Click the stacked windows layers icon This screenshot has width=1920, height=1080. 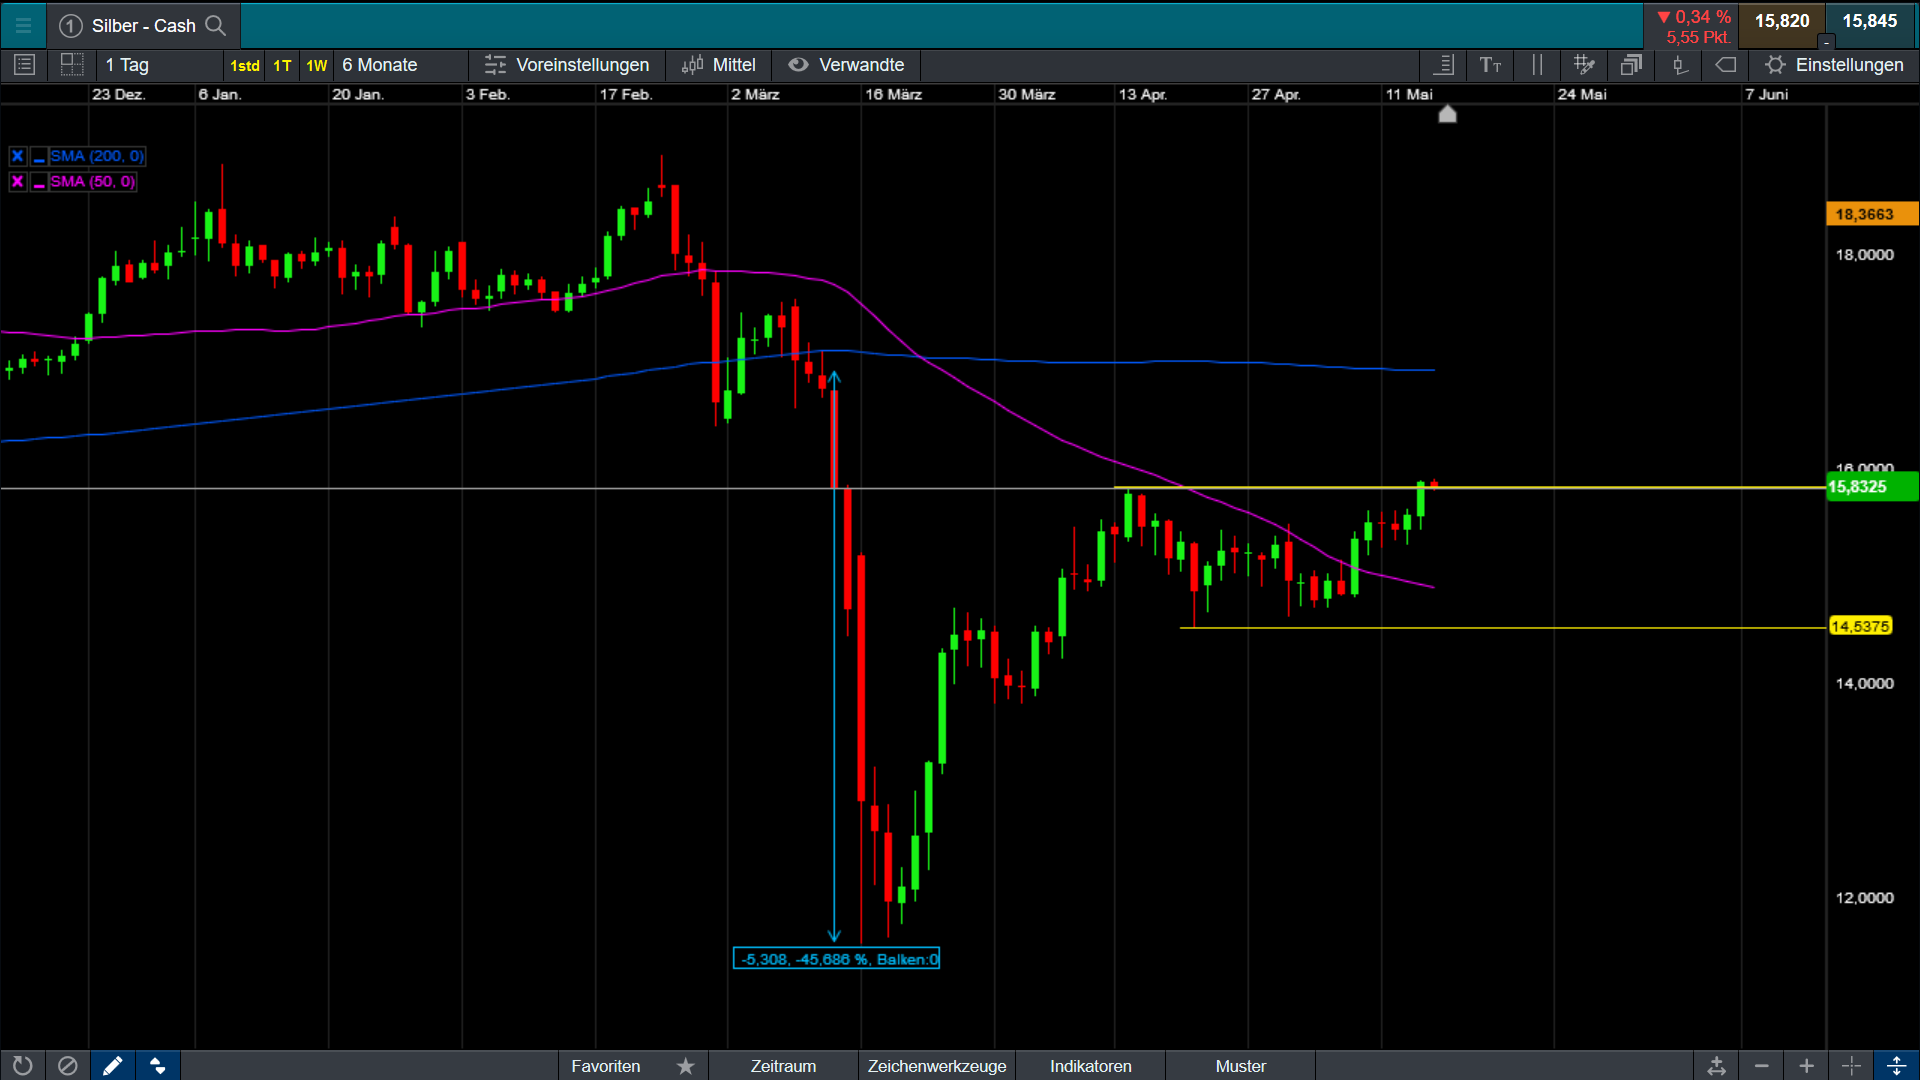coord(1631,65)
